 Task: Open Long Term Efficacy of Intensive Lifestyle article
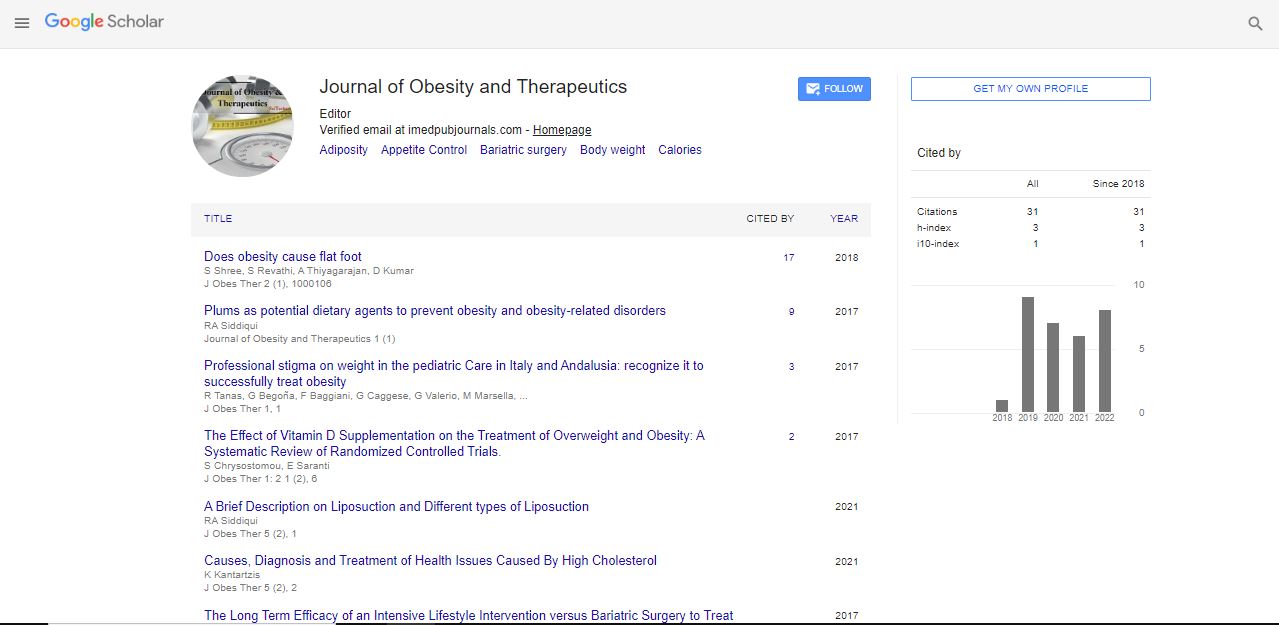tap(469, 616)
